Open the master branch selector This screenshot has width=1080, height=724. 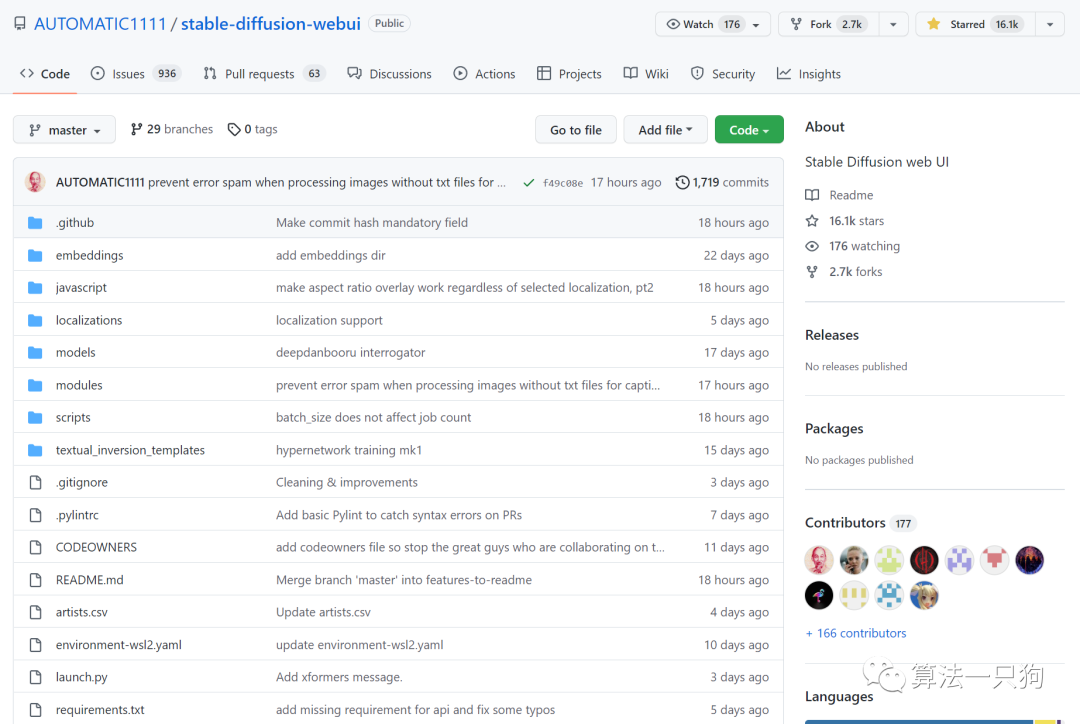(x=64, y=130)
